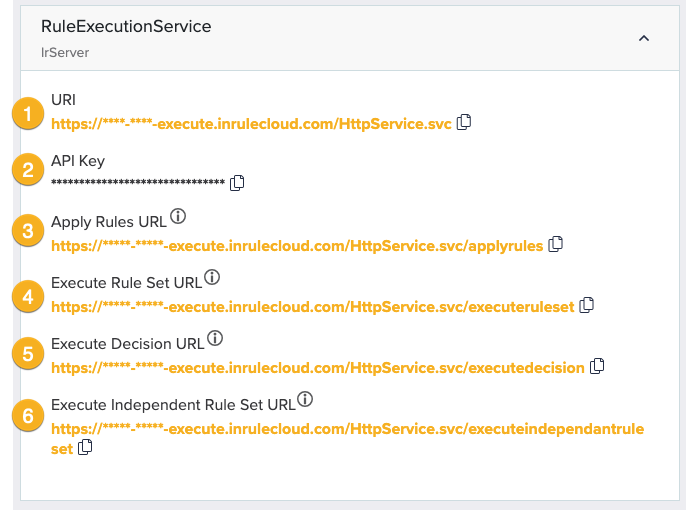Show info for Execute Decision URL

[215, 339]
